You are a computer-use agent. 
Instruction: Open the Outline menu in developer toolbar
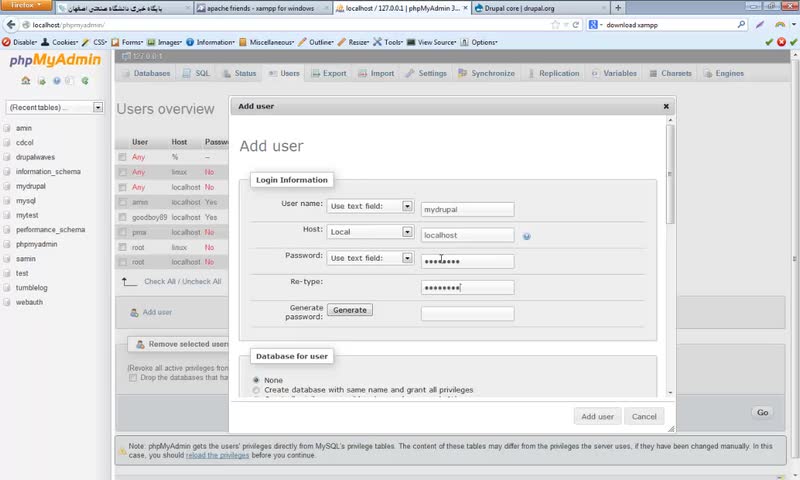point(316,42)
